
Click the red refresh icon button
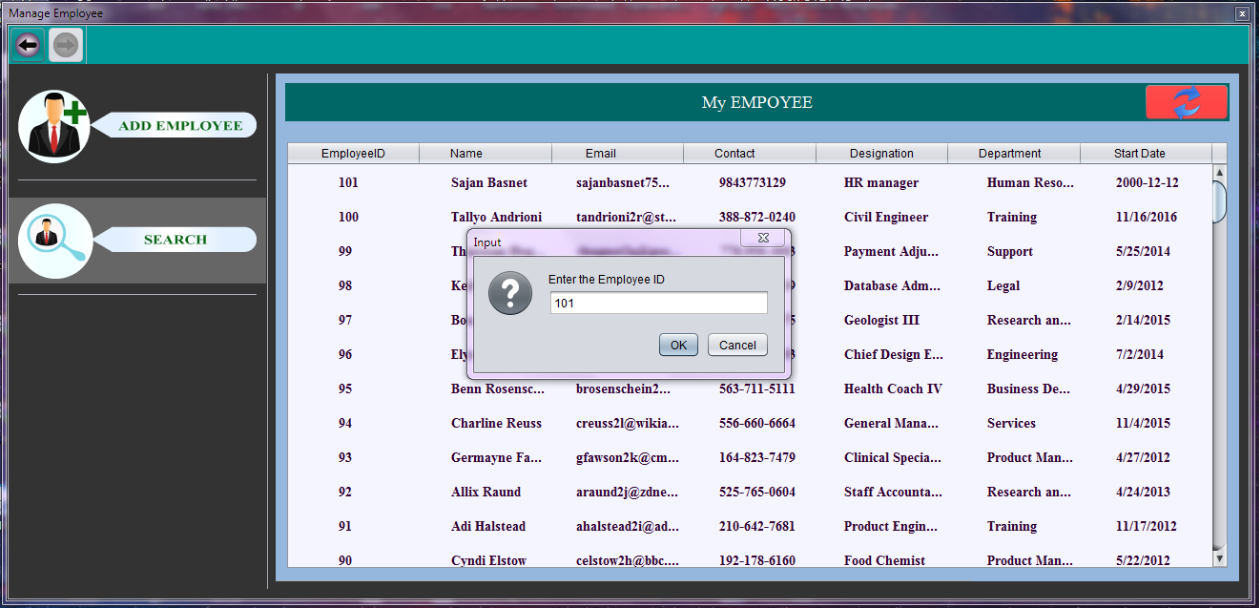[x=1186, y=102]
